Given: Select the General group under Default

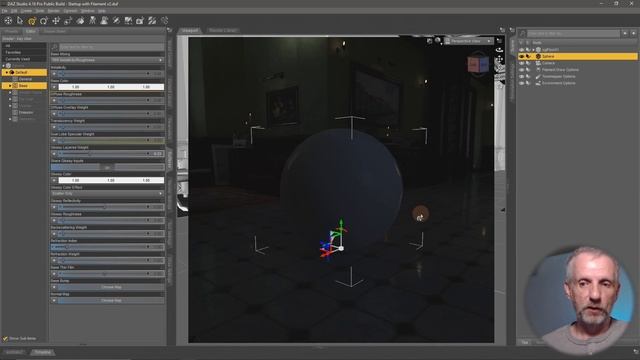Looking at the screenshot, I should (x=25, y=79).
